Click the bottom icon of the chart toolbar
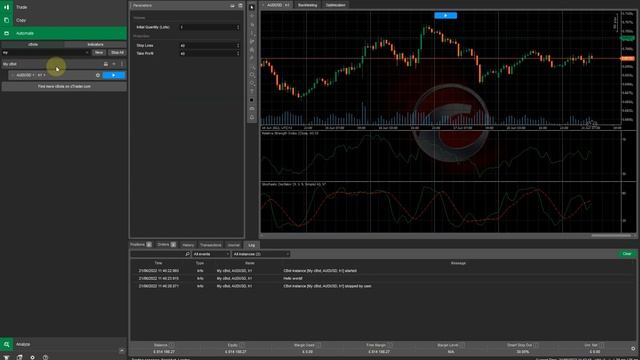The image size is (640, 360). pyautogui.click(x=252, y=118)
